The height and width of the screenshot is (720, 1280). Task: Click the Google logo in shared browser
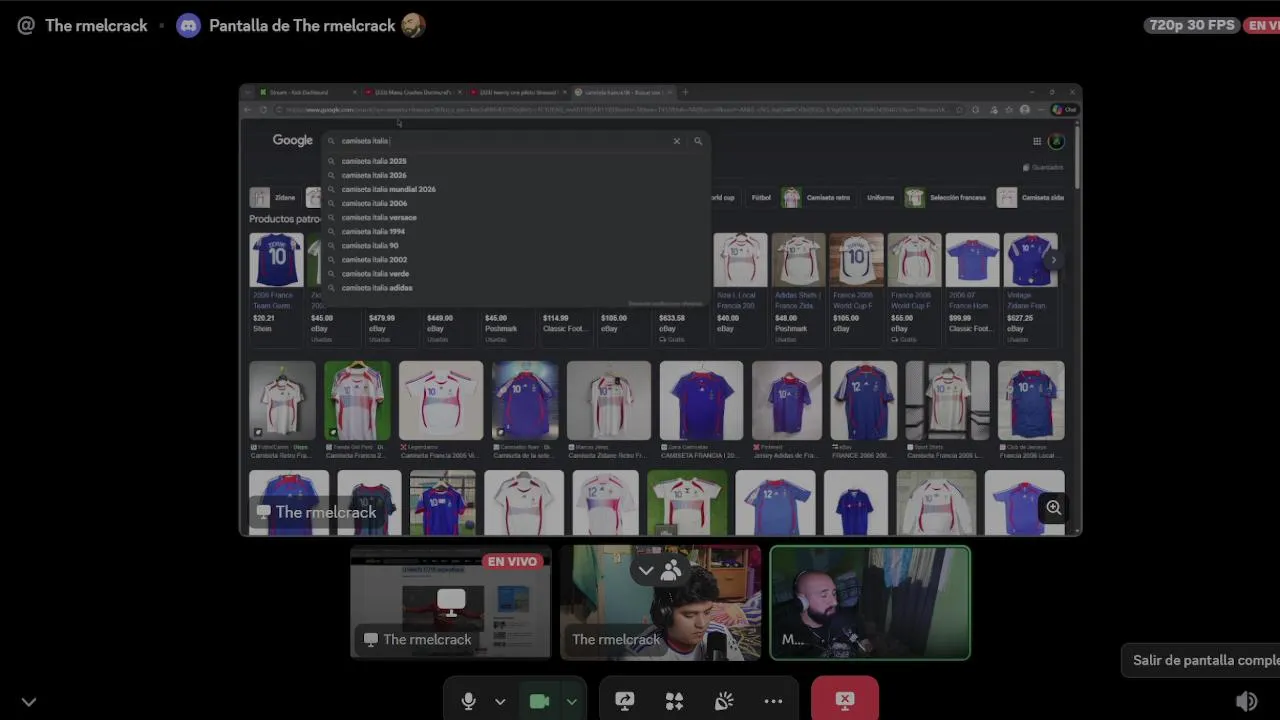point(293,140)
